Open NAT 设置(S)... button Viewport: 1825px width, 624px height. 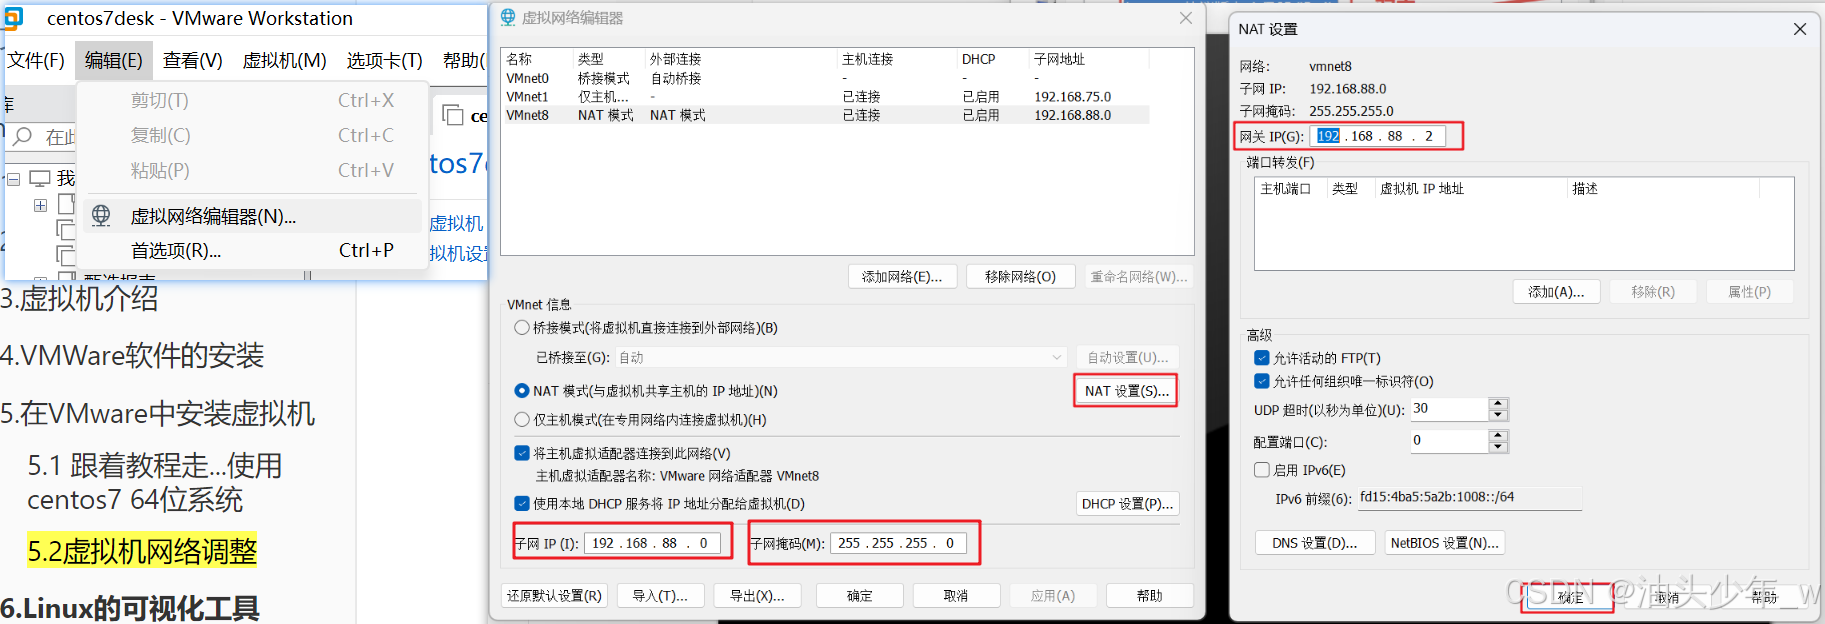pos(1126,391)
